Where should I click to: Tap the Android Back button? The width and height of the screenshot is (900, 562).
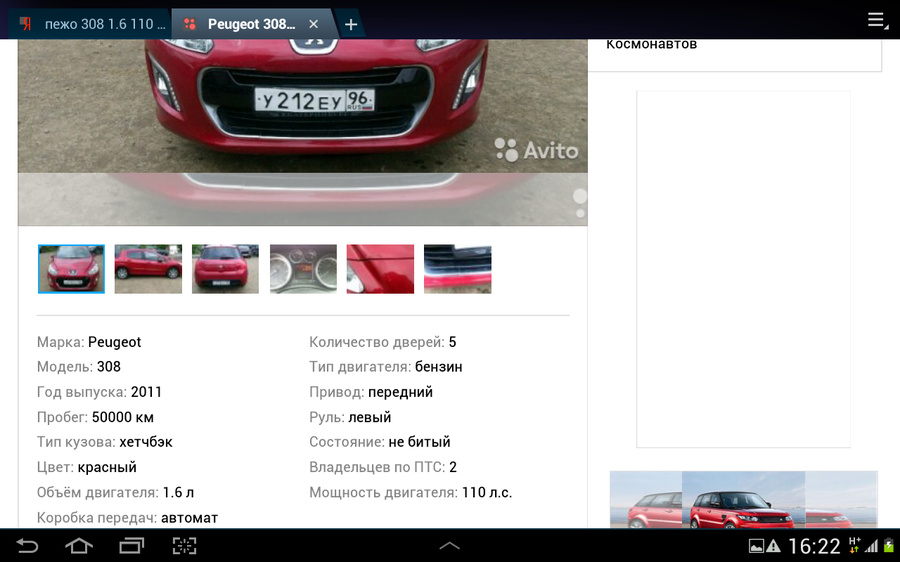click(x=27, y=545)
